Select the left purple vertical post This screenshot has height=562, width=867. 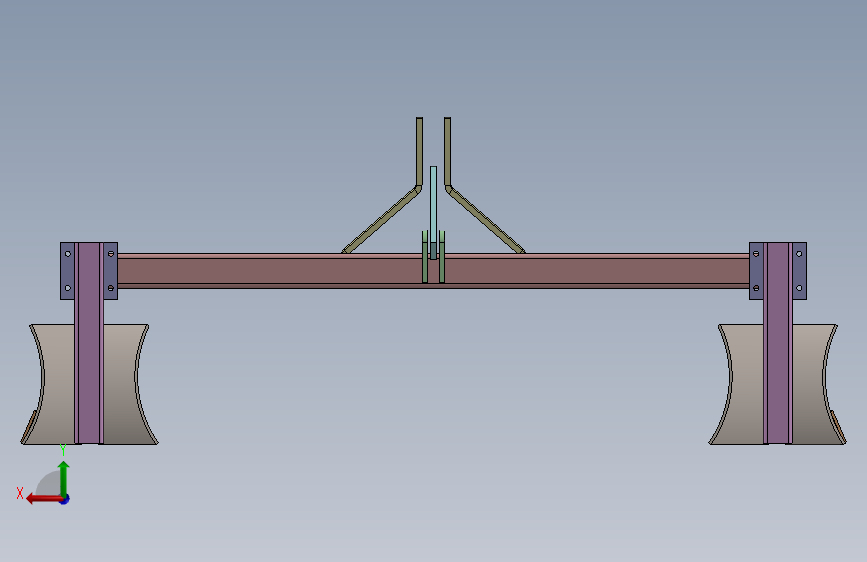pyautogui.click(x=89, y=343)
